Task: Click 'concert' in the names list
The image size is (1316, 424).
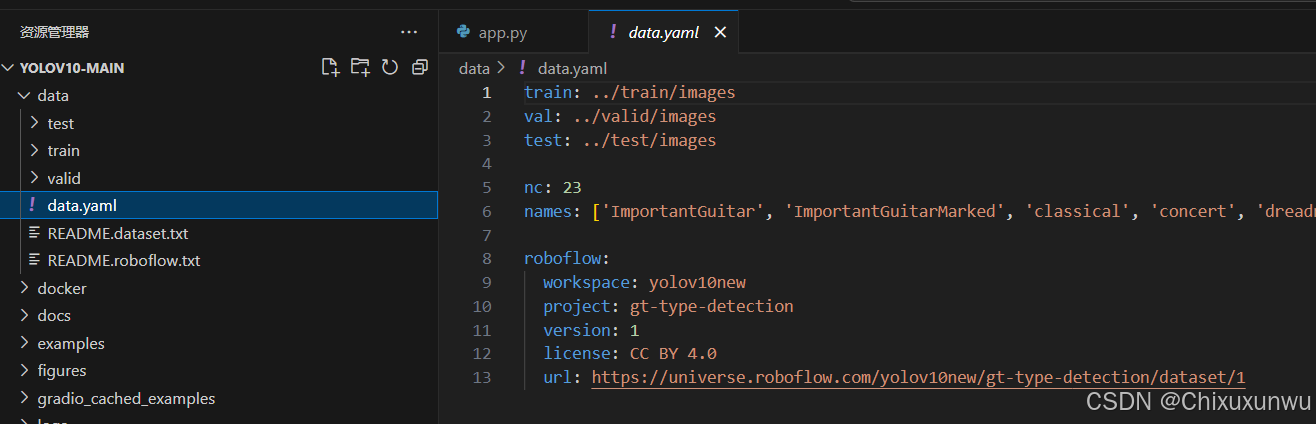Action: [1193, 211]
